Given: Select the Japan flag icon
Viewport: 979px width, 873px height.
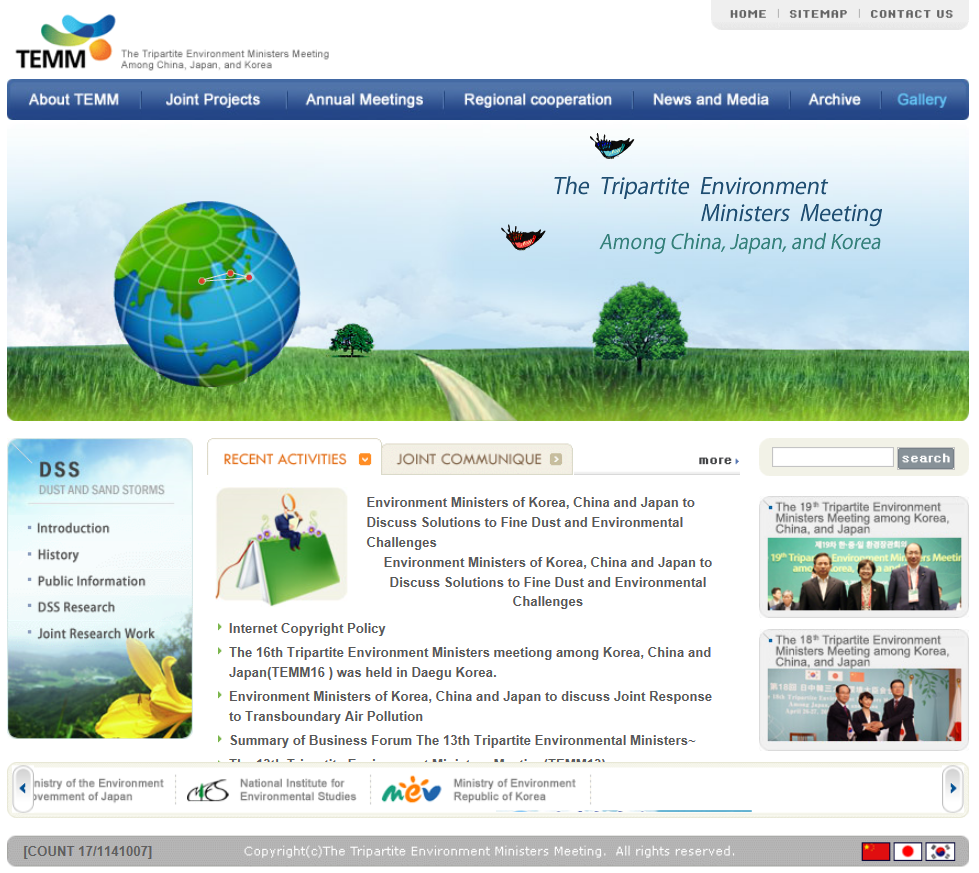Looking at the screenshot, I should (x=907, y=851).
